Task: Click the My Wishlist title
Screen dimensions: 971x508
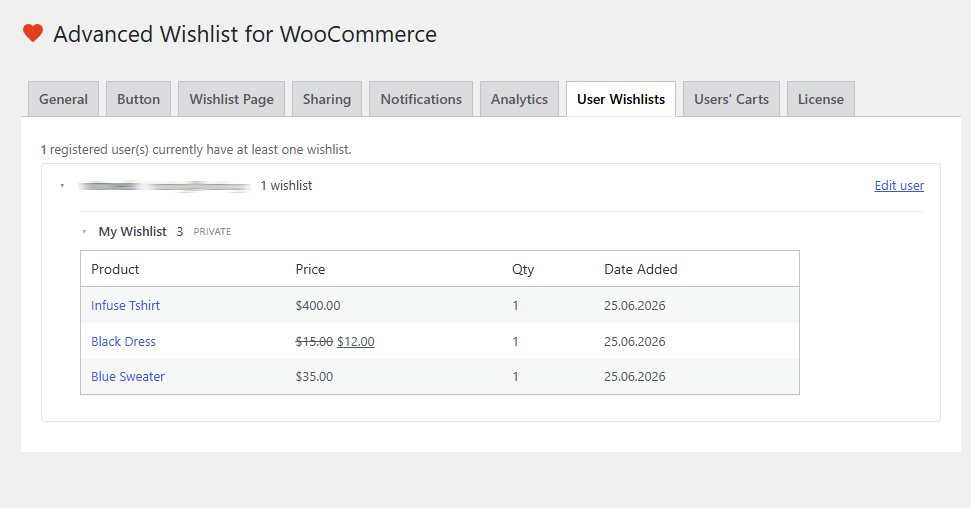Action: 133,232
